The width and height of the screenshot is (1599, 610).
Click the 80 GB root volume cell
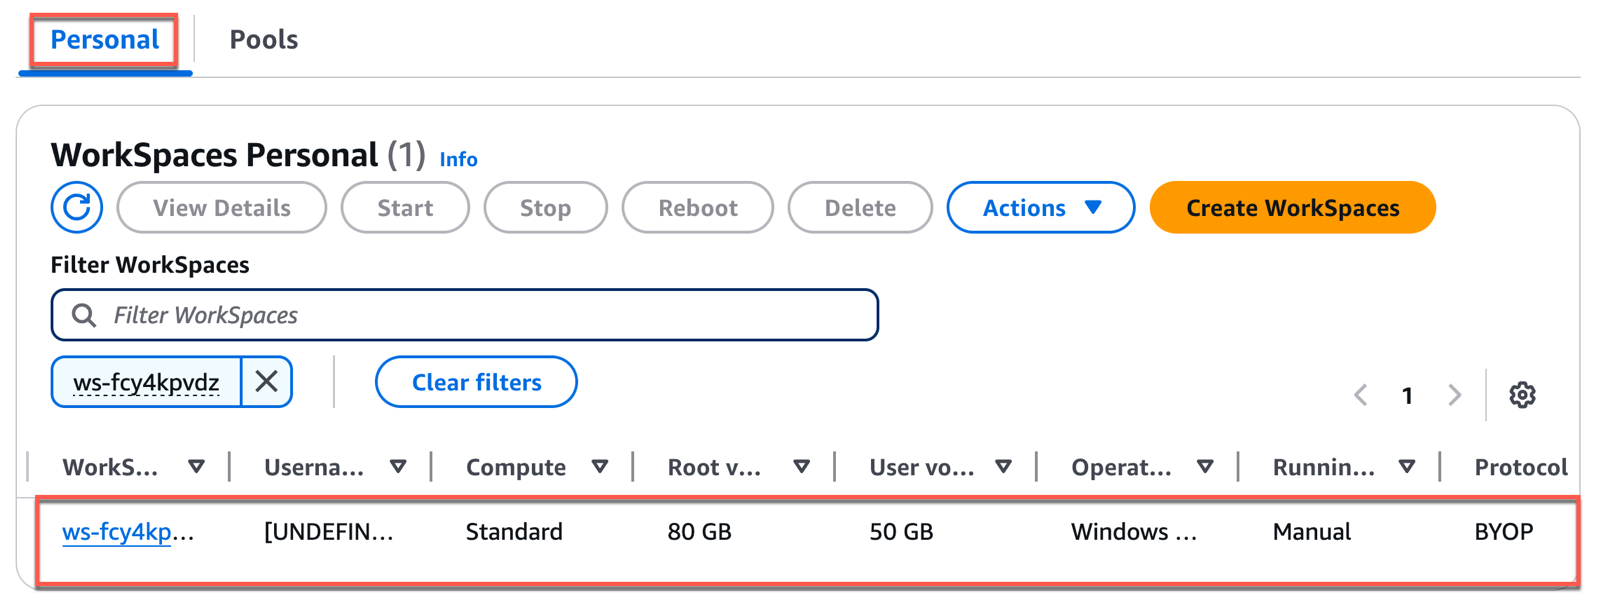point(699,532)
